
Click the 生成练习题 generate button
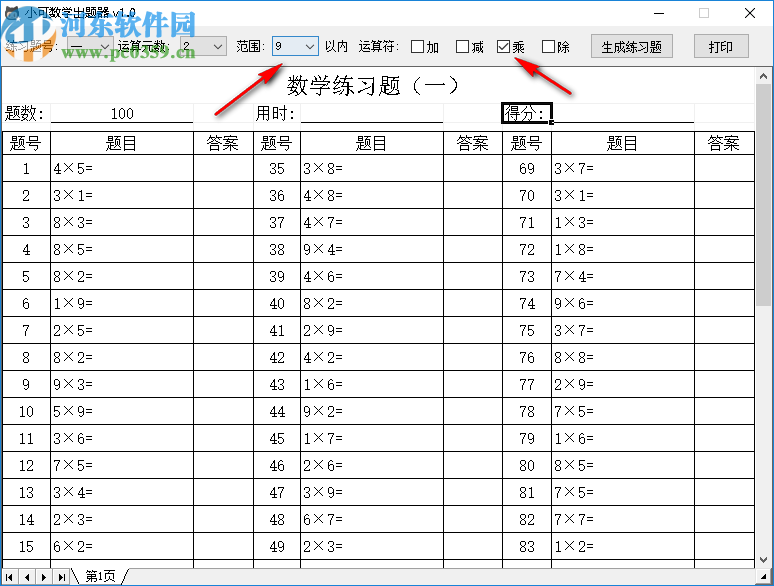pos(631,46)
